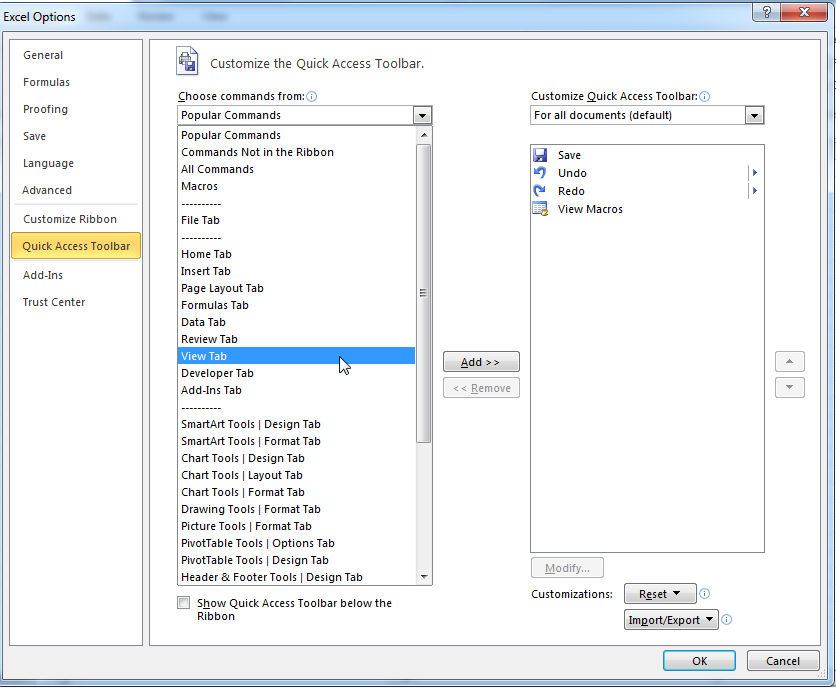Click info icon beside Choose commands from
Image resolution: width=836 pixels, height=688 pixels.
pos(312,97)
